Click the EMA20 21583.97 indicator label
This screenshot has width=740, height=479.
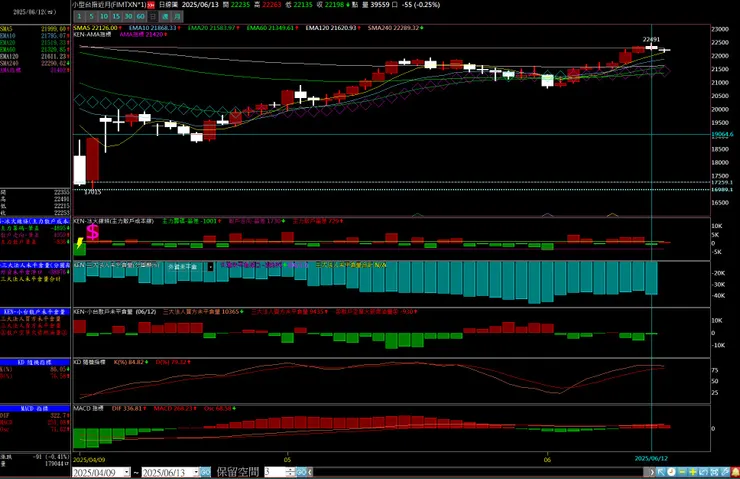pyautogui.click(x=213, y=28)
